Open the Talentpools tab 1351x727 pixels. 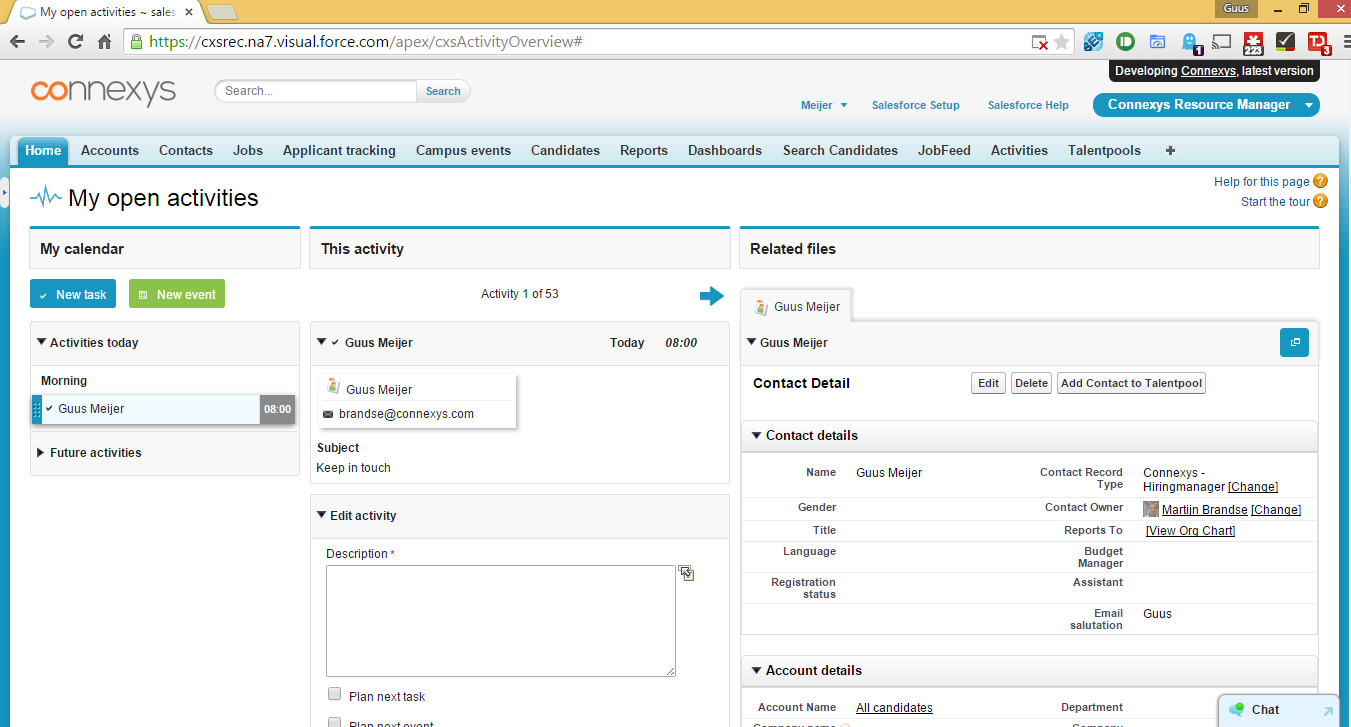(x=1104, y=151)
